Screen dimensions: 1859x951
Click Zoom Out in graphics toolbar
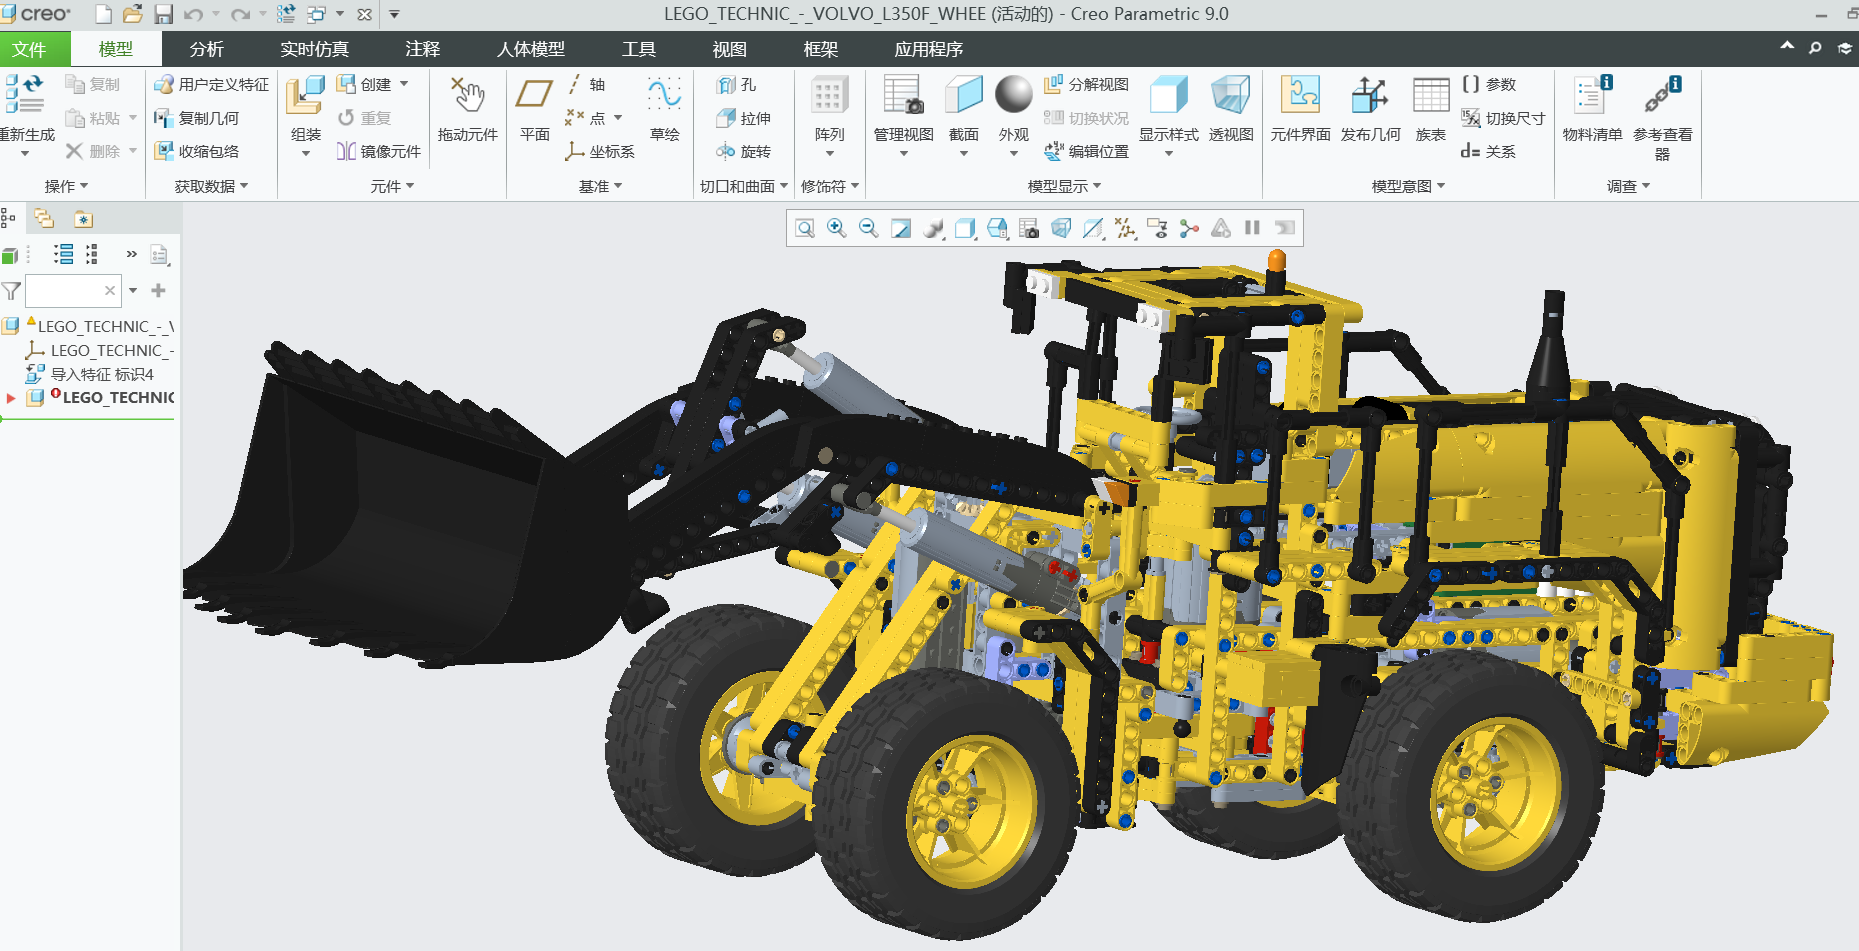click(869, 229)
